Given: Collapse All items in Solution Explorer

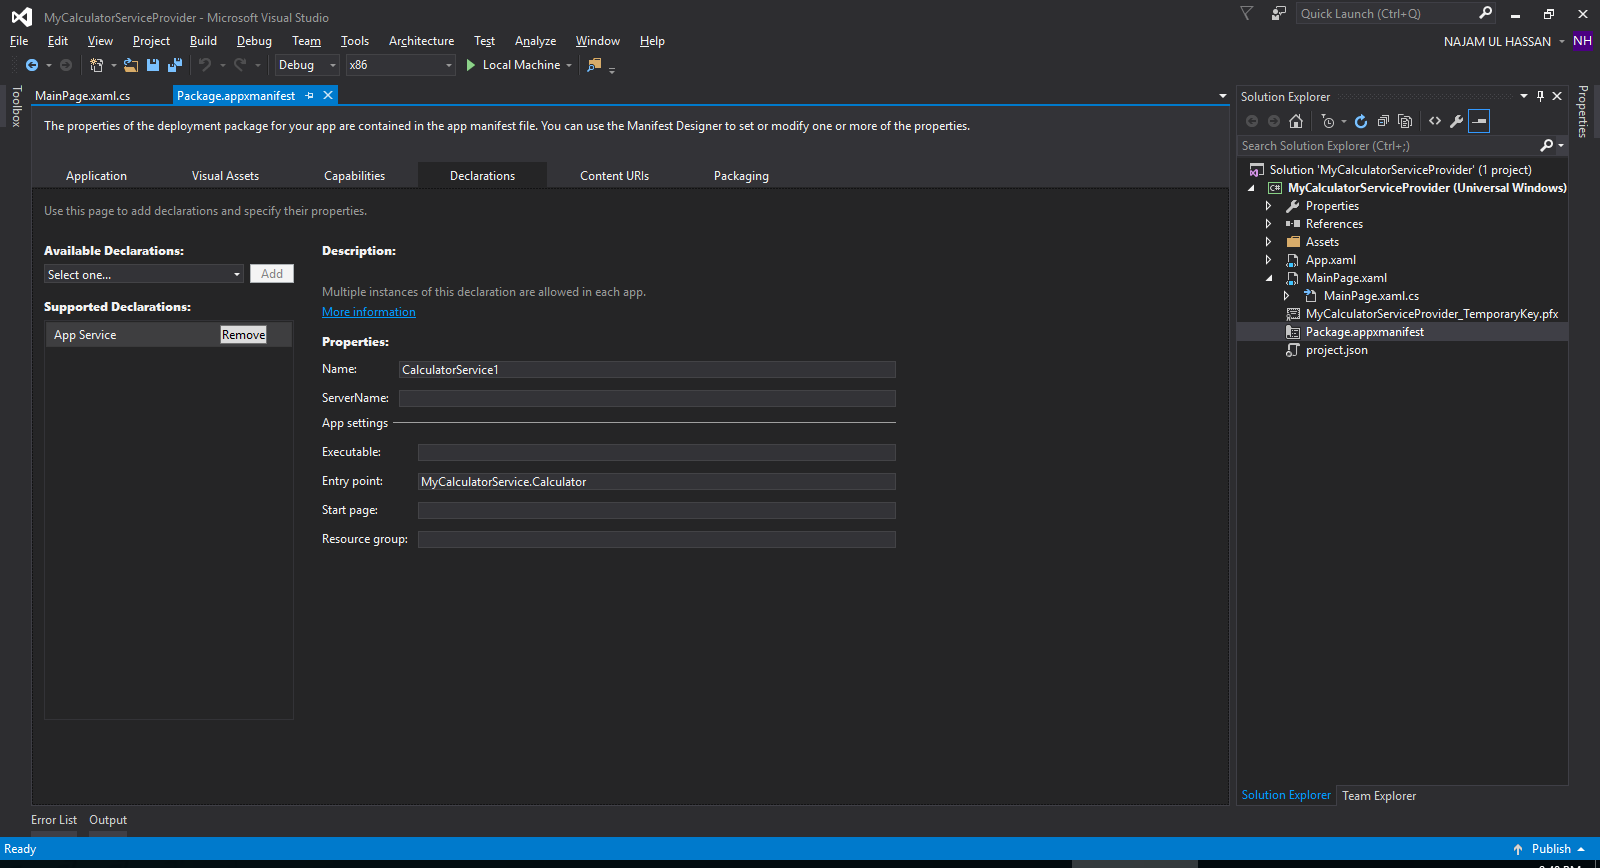Looking at the screenshot, I should pos(1383,121).
